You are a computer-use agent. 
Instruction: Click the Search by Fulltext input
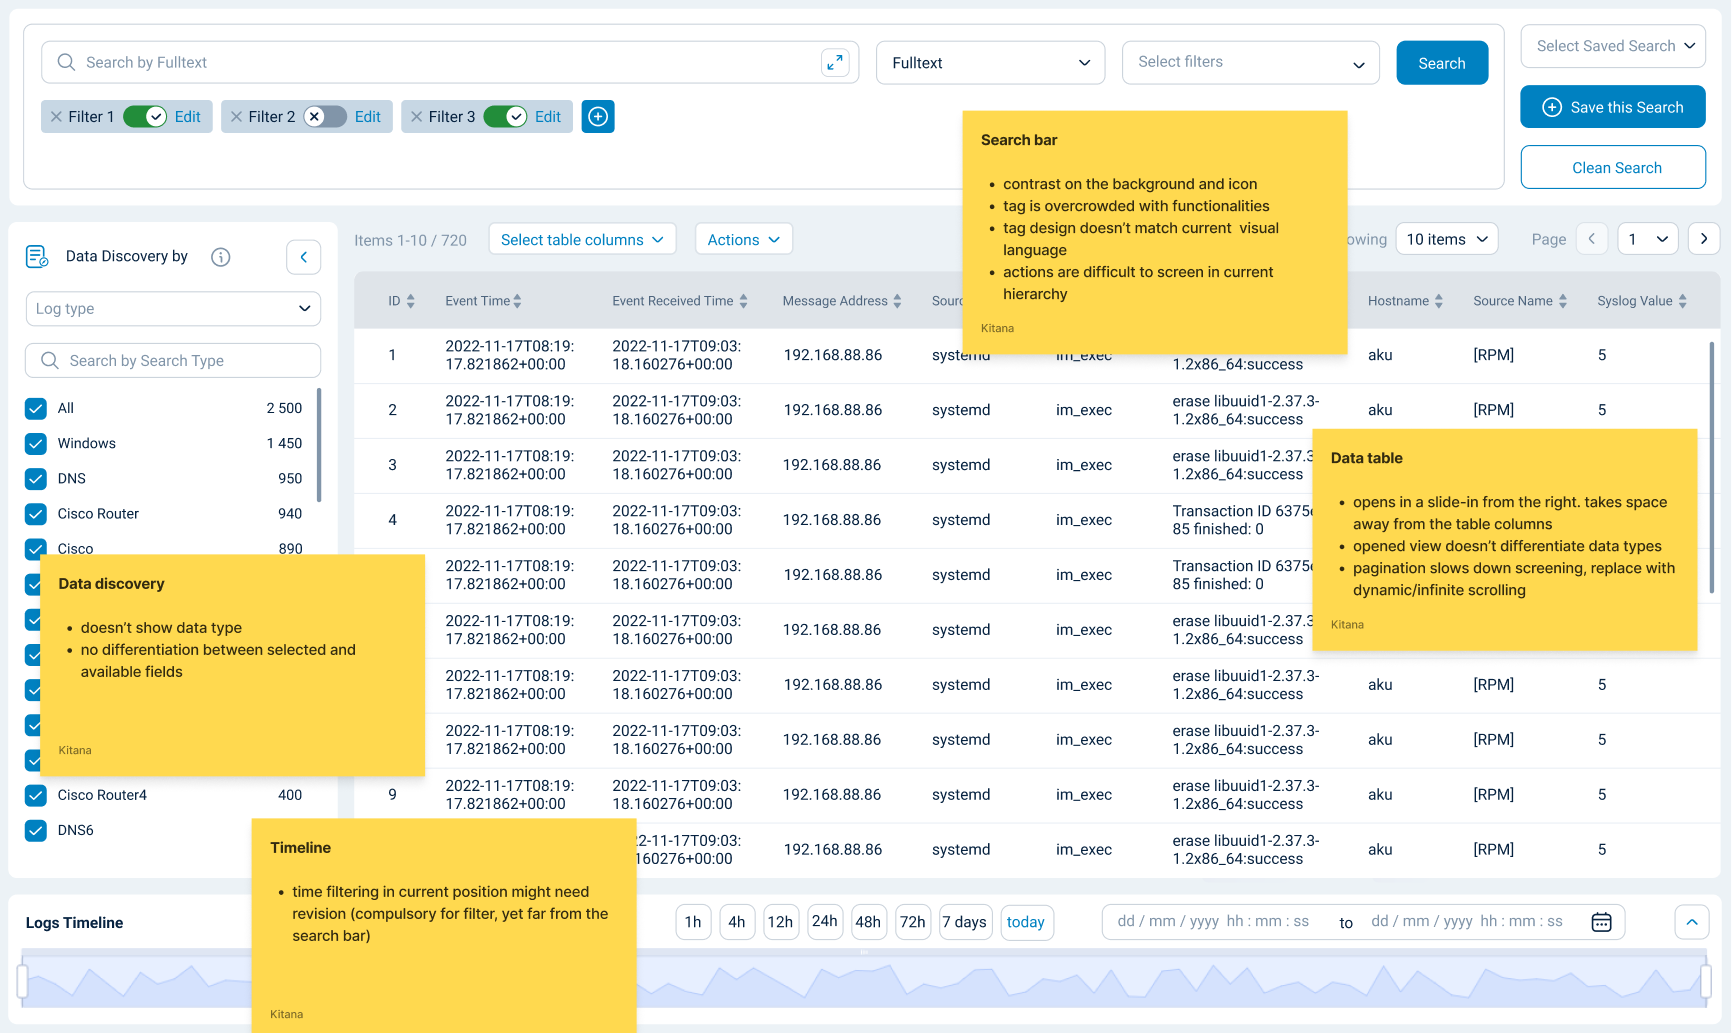[x=450, y=62]
